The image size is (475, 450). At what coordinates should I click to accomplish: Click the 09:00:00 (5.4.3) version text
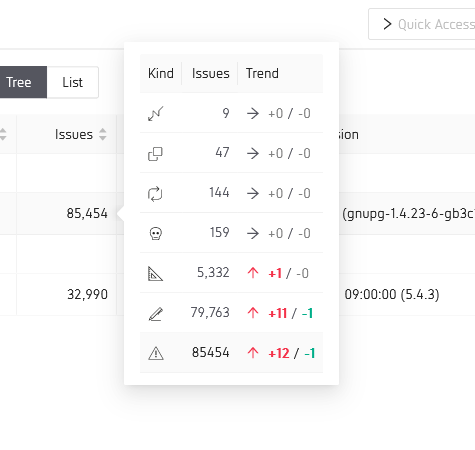(392, 294)
